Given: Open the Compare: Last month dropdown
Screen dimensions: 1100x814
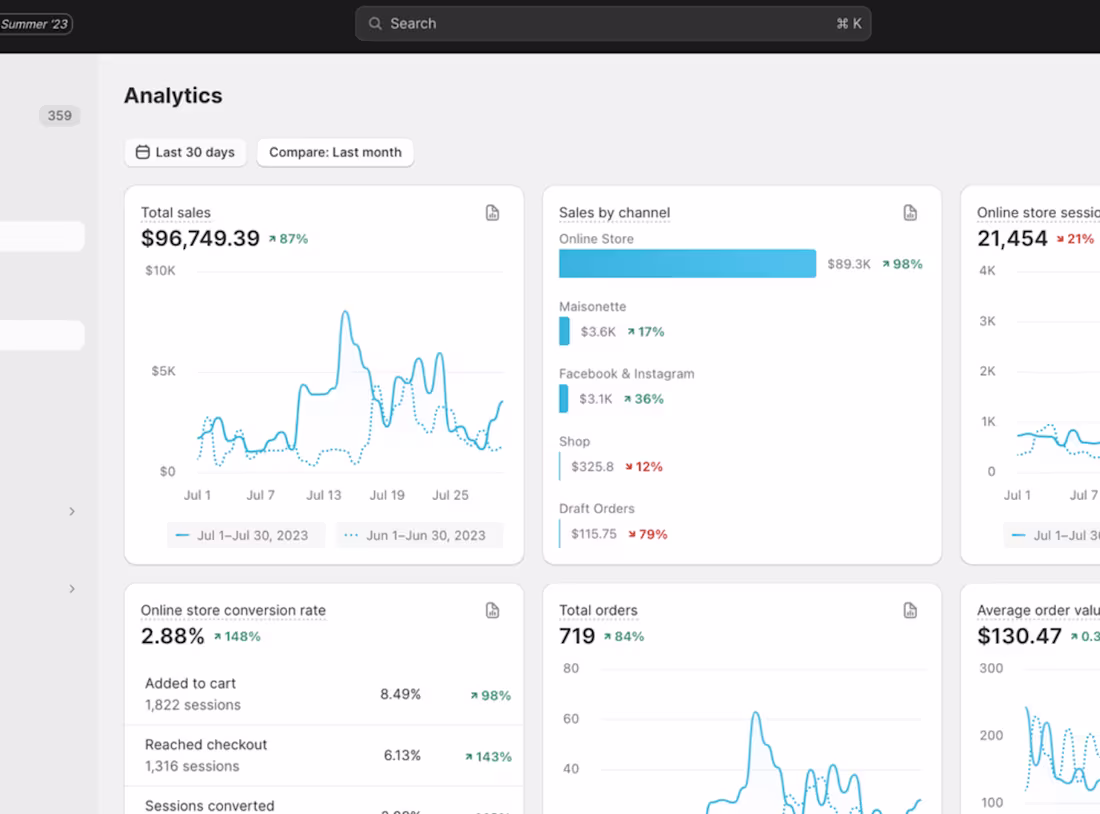Looking at the screenshot, I should click(x=335, y=152).
